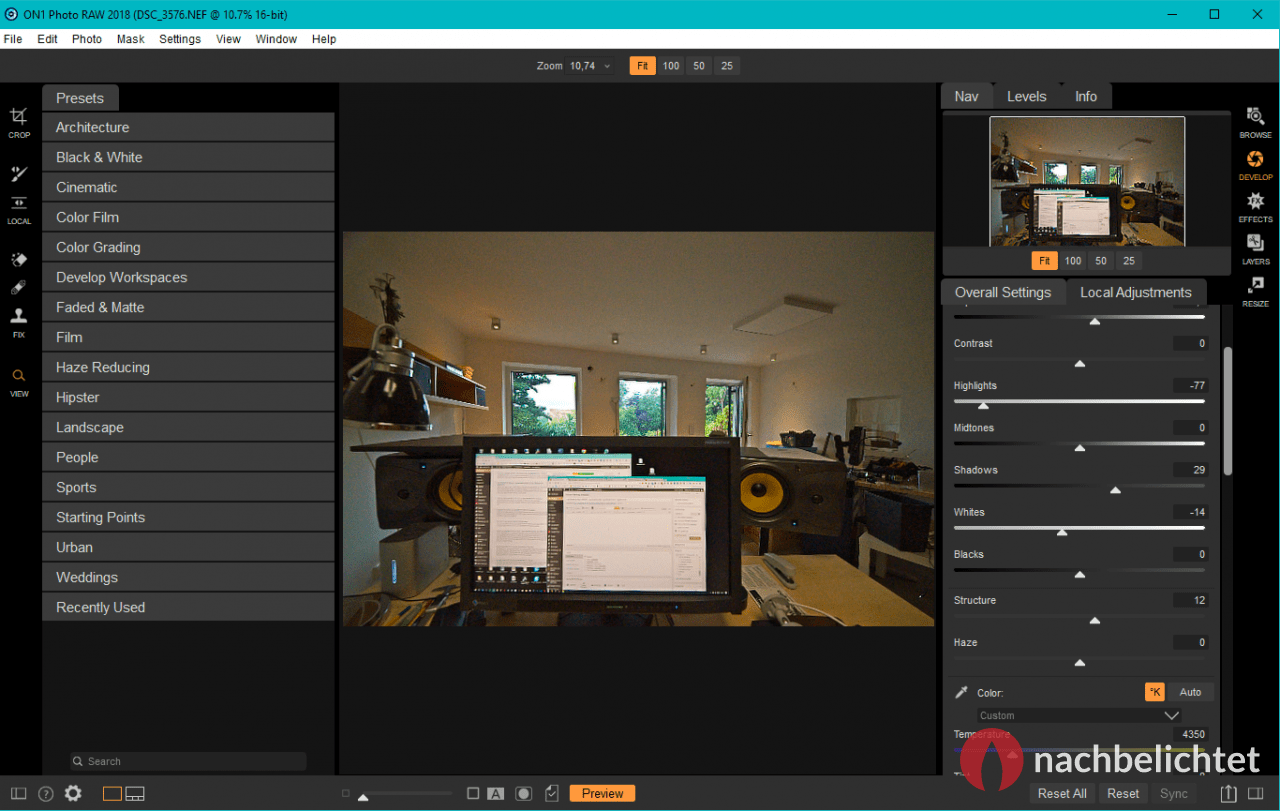This screenshot has height=811, width=1280.
Task: Toggle the Preview button off
Action: (x=601, y=793)
